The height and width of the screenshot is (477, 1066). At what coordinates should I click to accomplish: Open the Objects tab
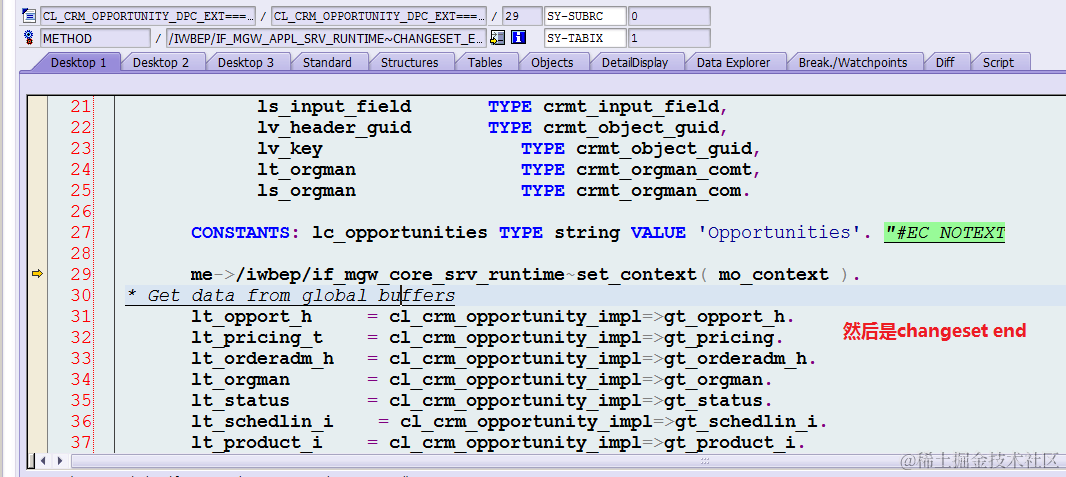[552, 63]
